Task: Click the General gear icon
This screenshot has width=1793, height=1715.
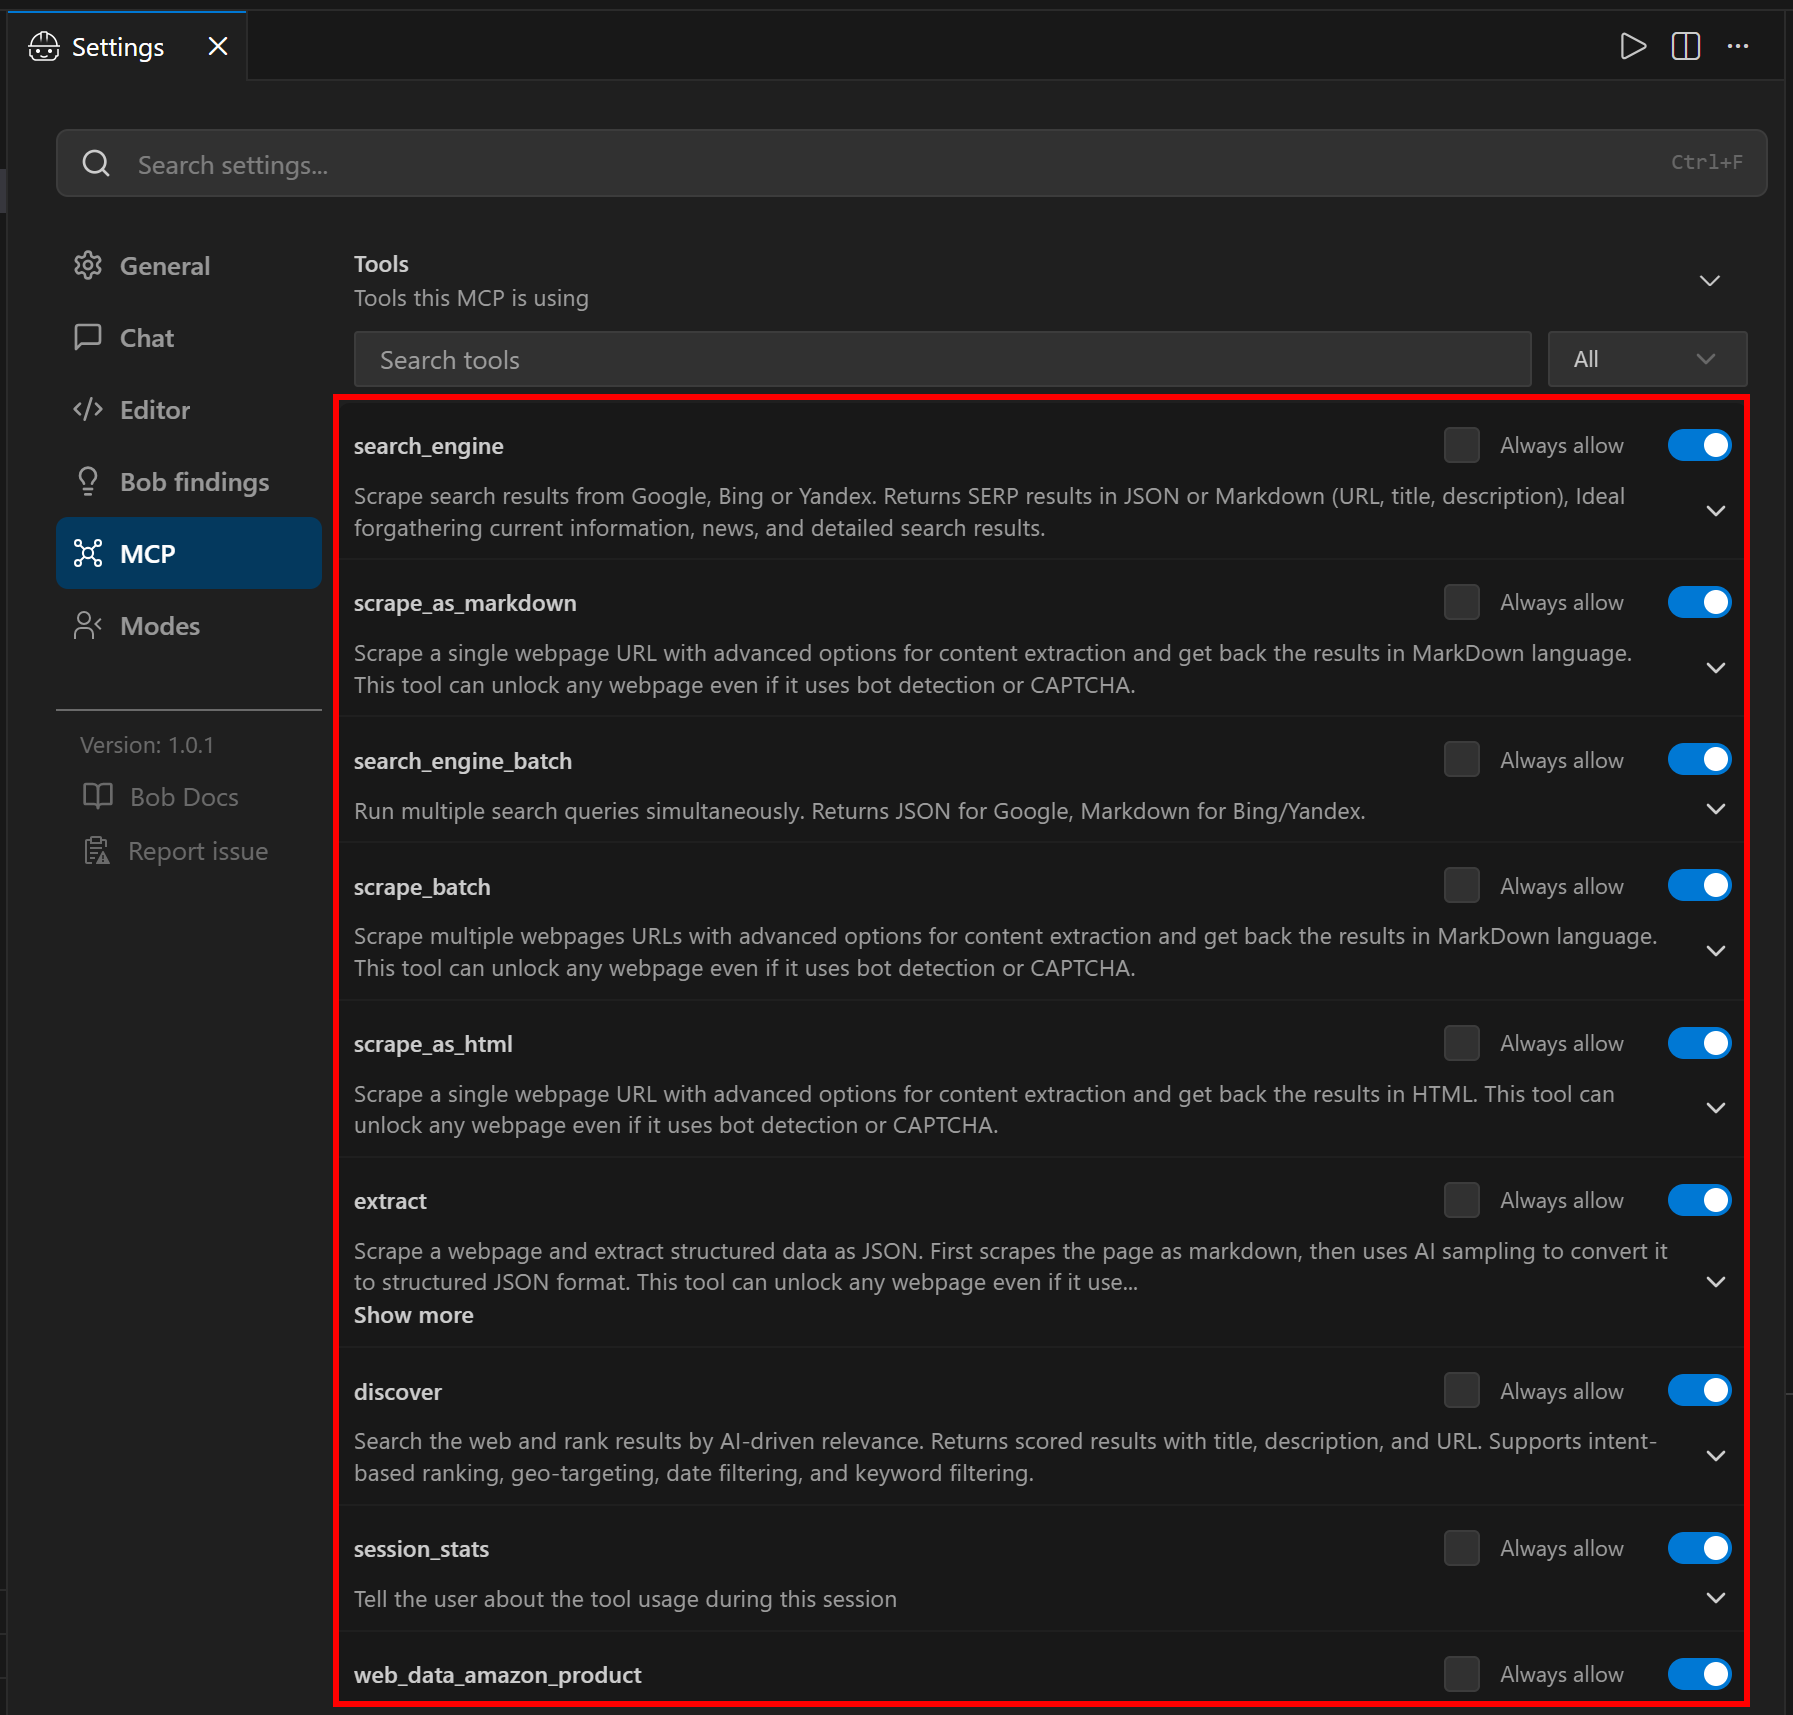Action: (x=88, y=265)
